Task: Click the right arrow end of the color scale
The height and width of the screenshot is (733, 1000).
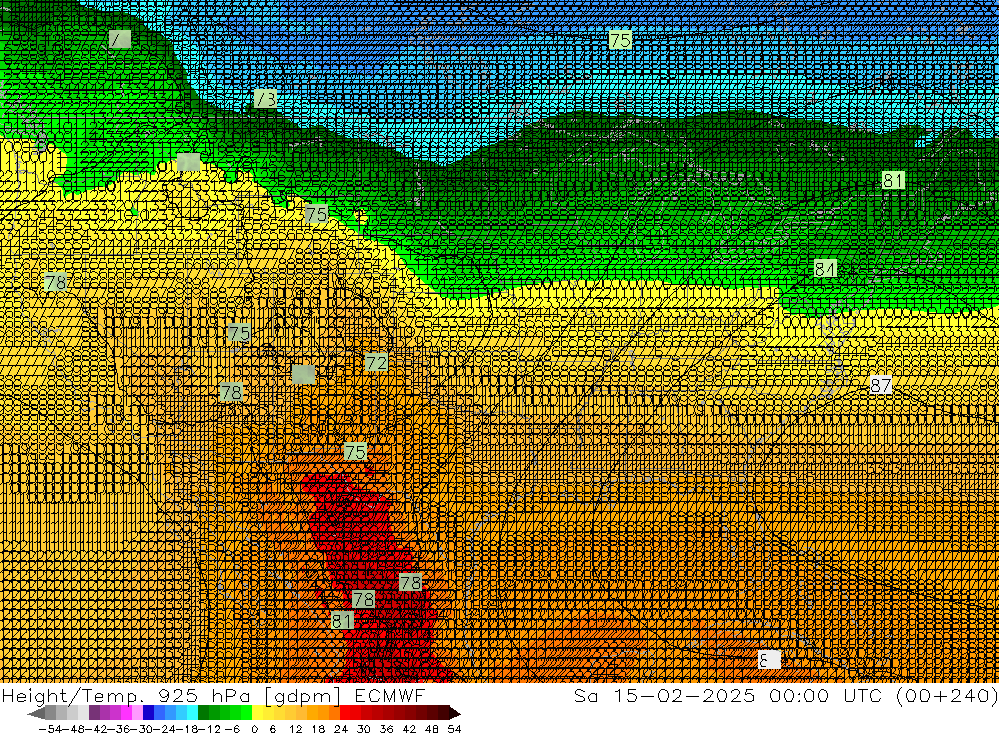Action: (x=455, y=713)
